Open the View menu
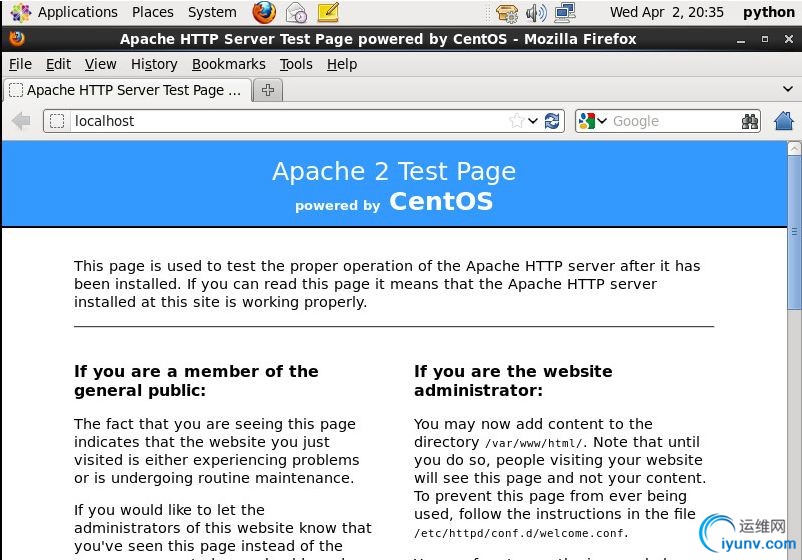 [100, 64]
